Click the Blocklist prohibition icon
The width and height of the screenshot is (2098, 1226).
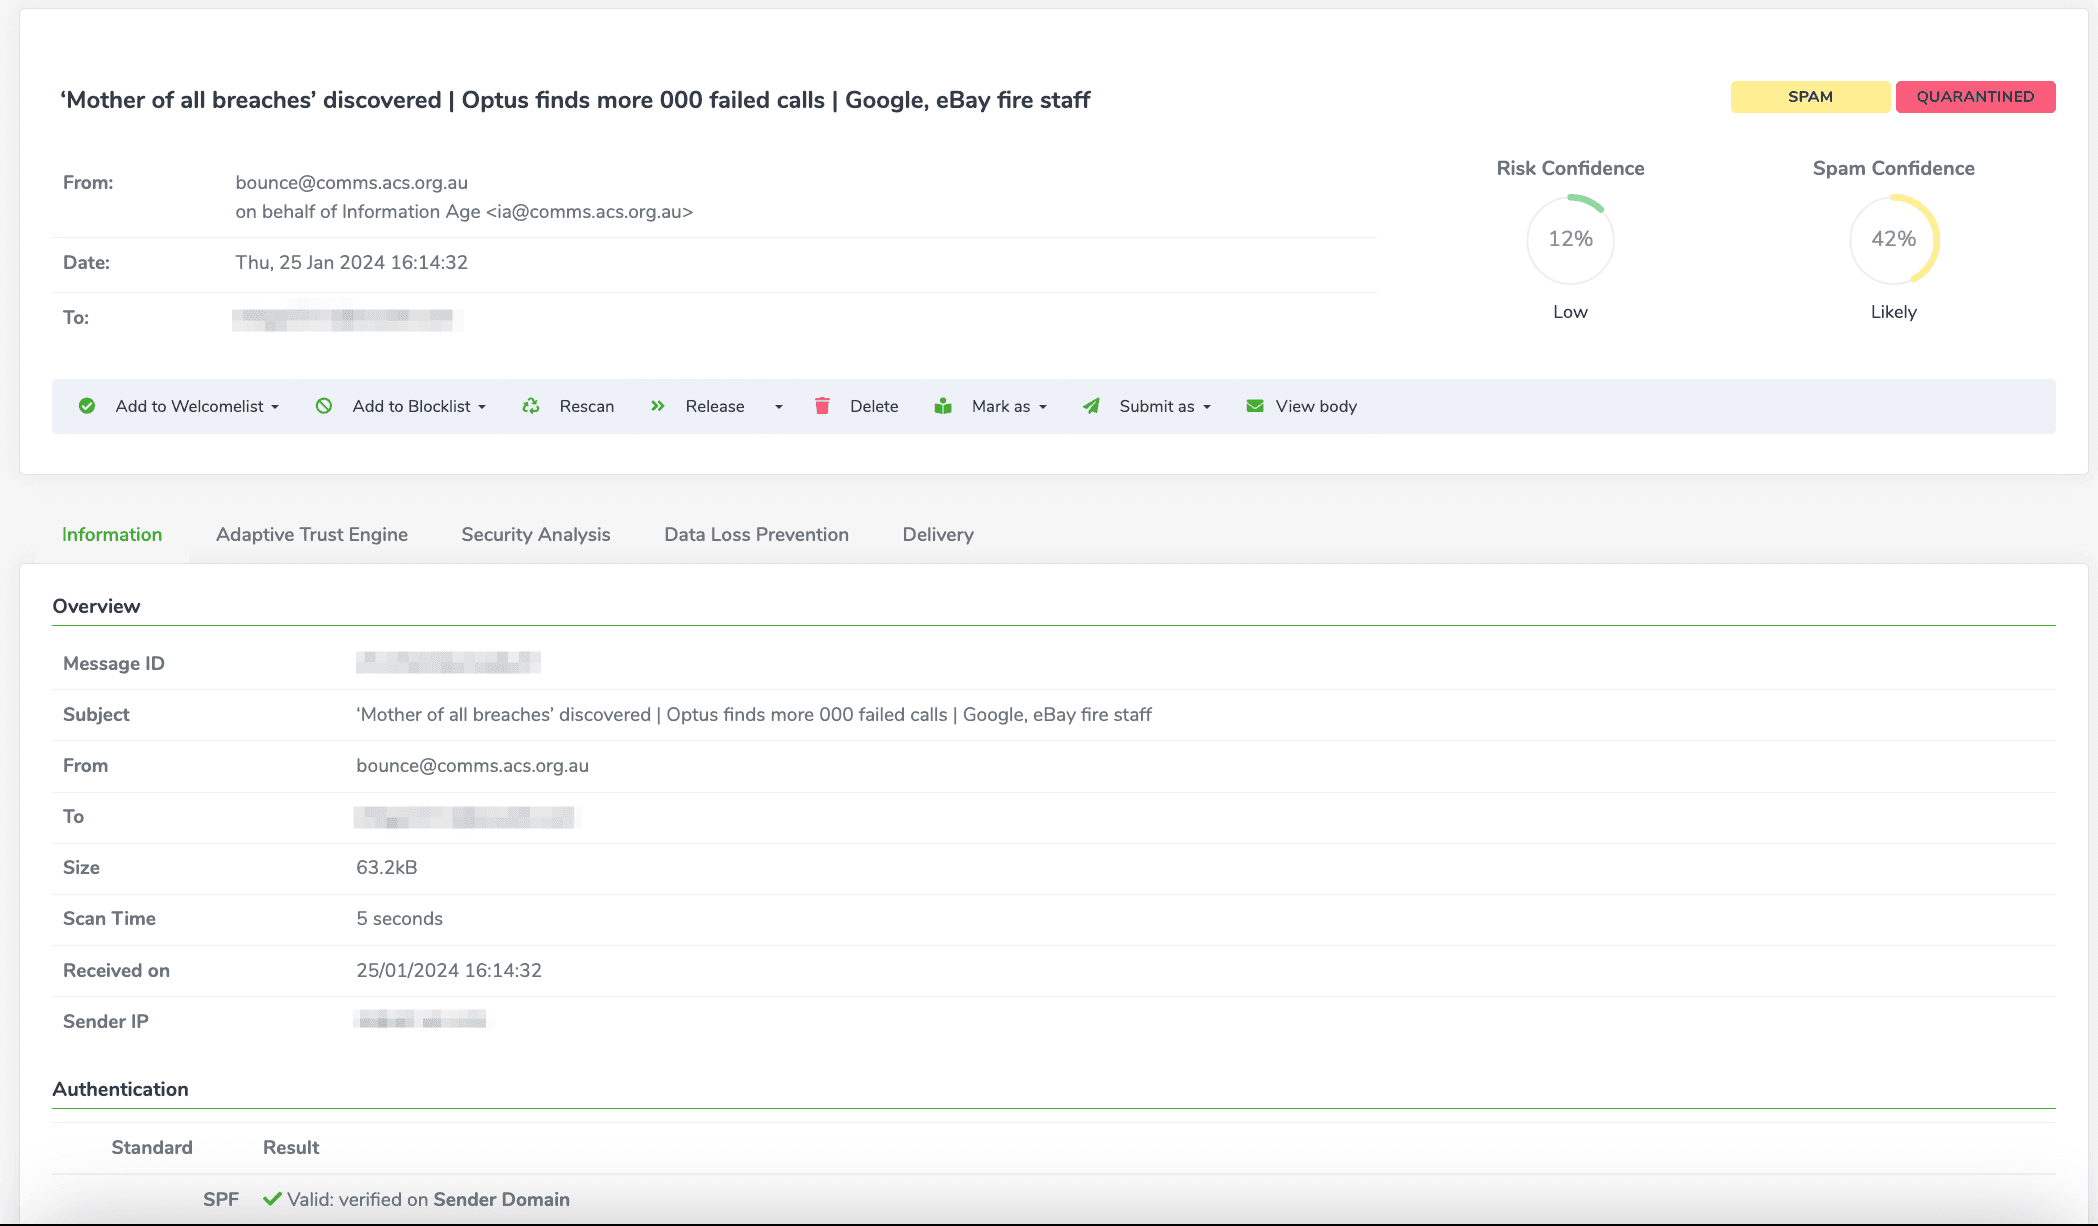324,406
